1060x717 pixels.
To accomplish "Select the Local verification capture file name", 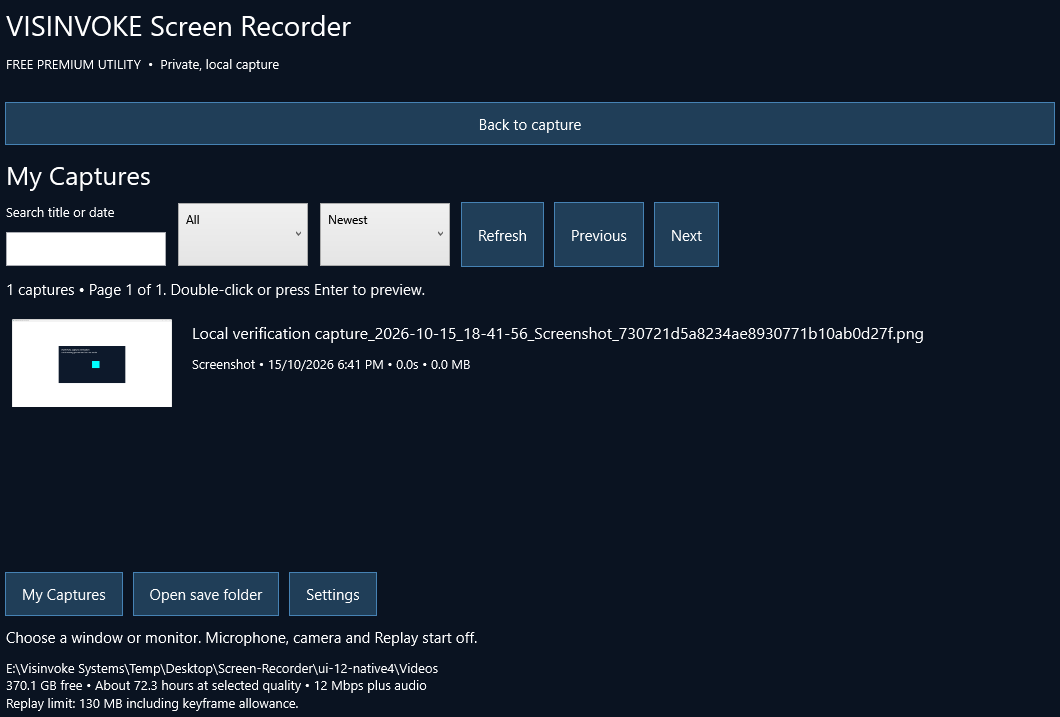I will pos(558,334).
